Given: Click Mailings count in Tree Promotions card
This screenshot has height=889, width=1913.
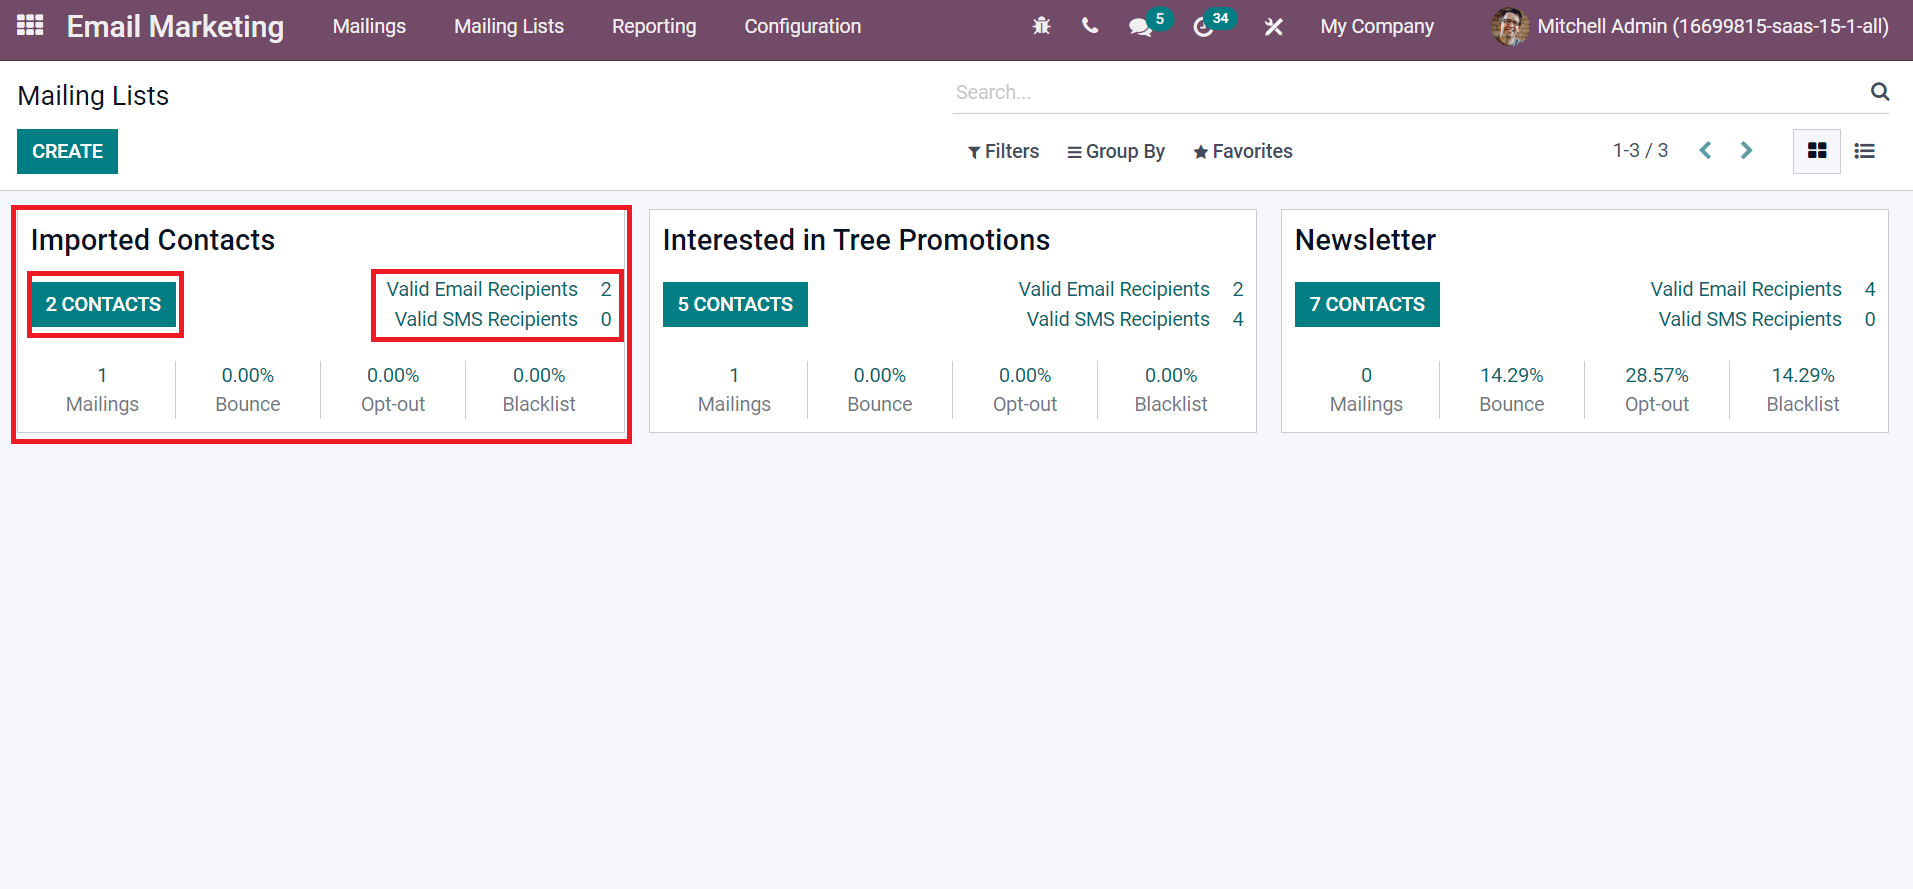Looking at the screenshot, I should (x=734, y=390).
